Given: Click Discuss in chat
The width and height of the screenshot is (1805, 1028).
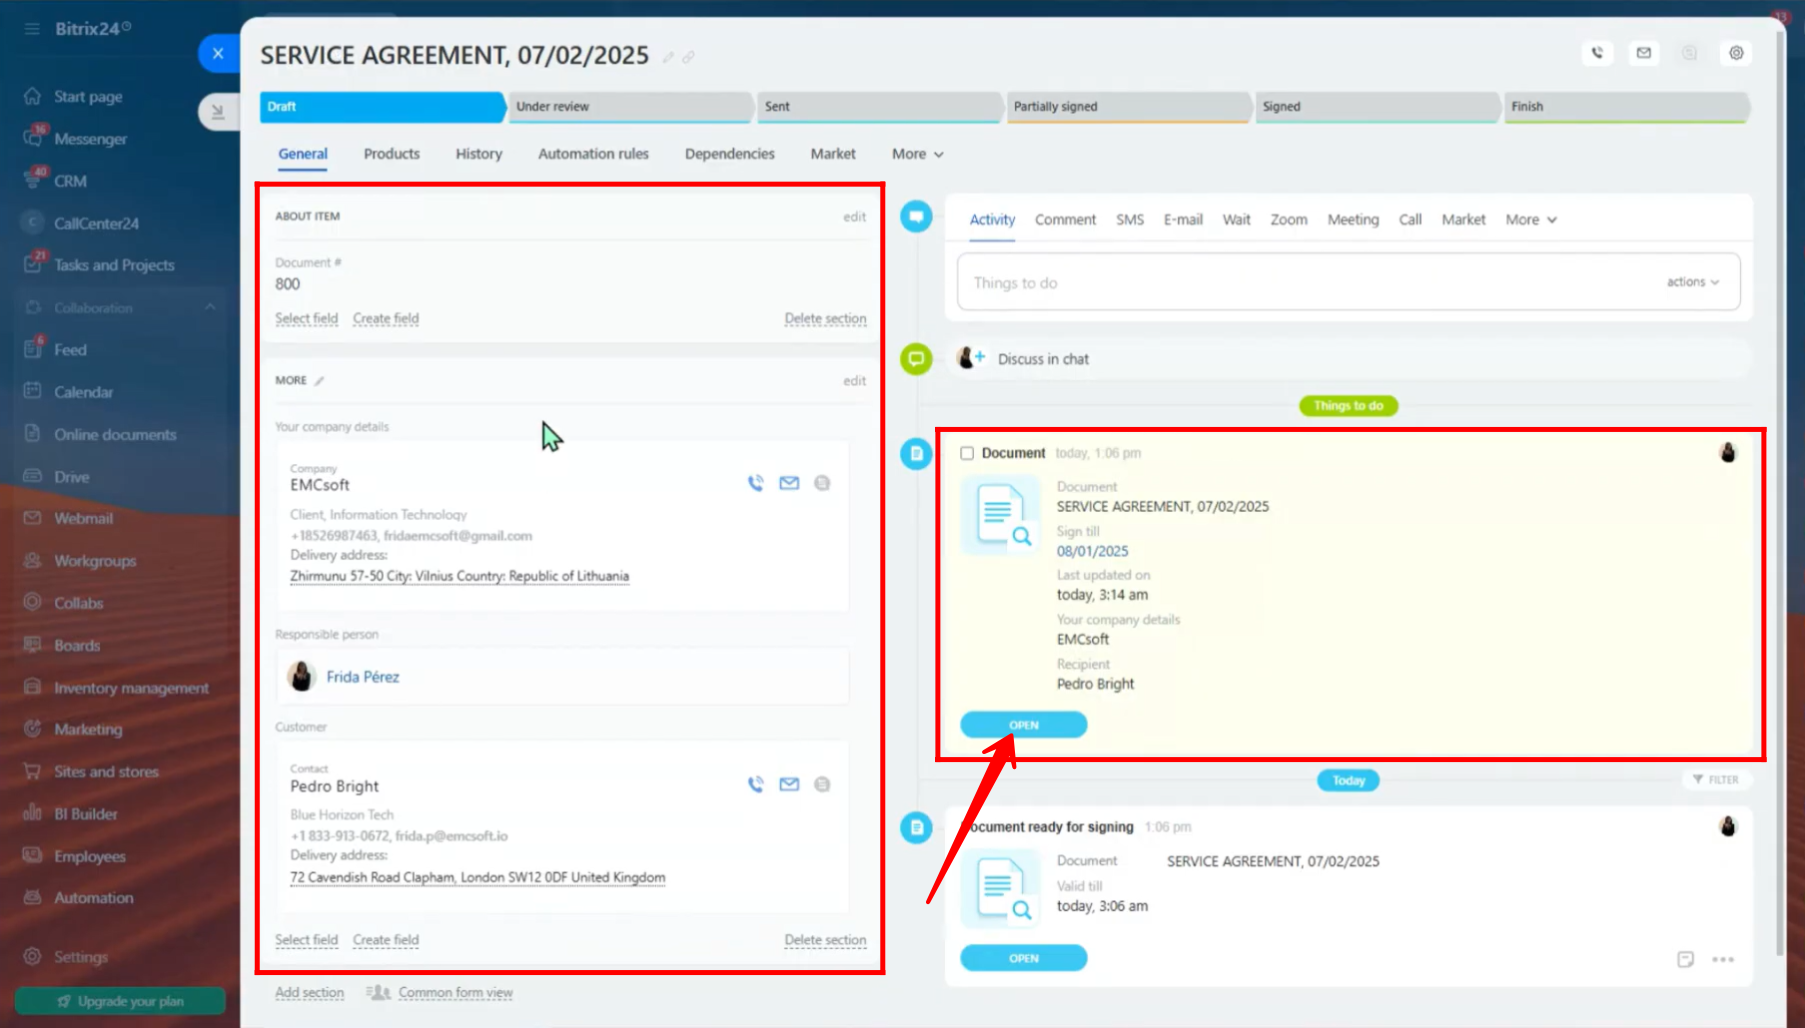Looking at the screenshot, I should 1043,359.
